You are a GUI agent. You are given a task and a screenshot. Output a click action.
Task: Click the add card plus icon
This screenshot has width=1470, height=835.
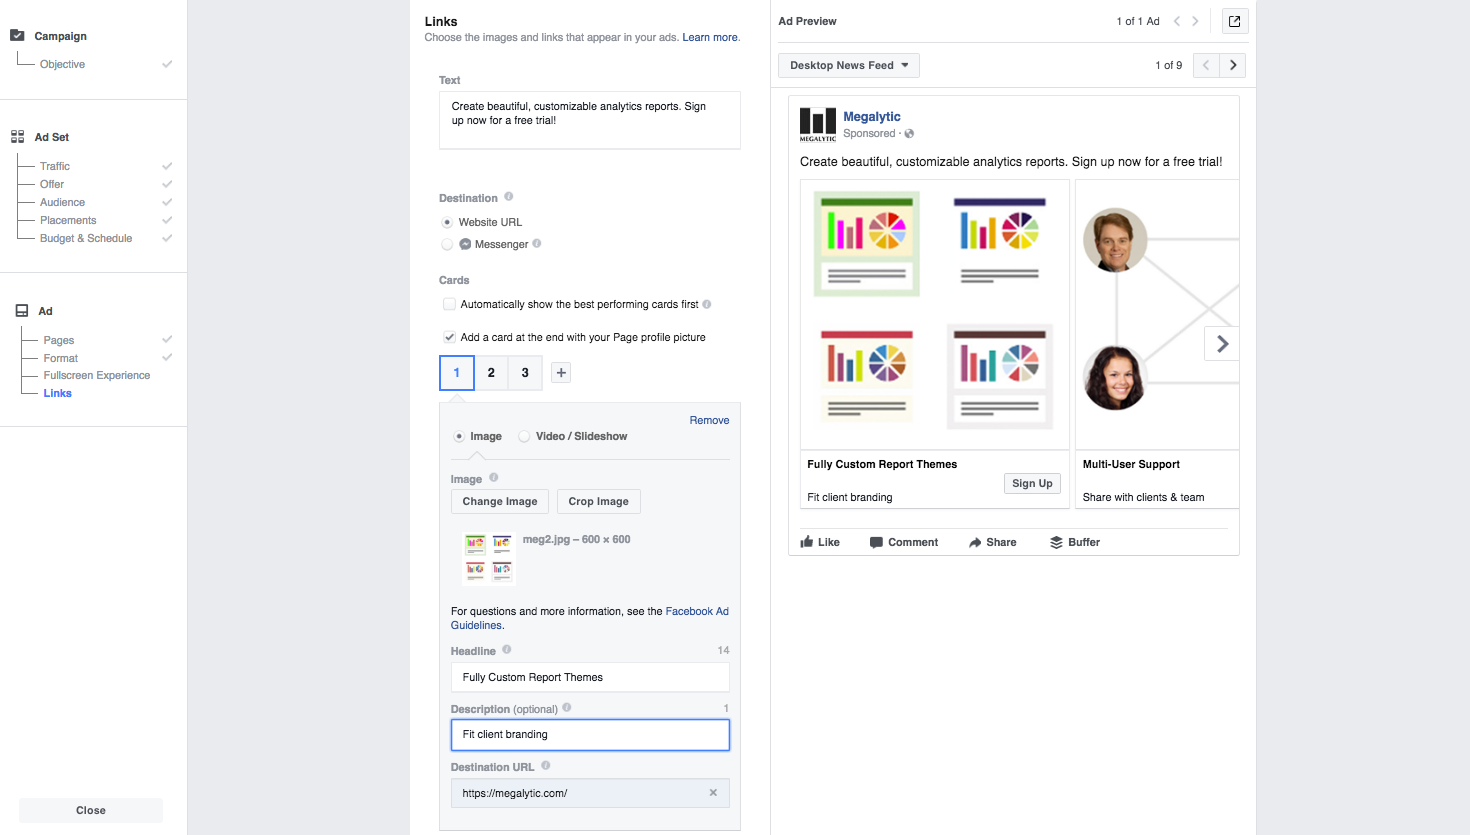(561, 373)
